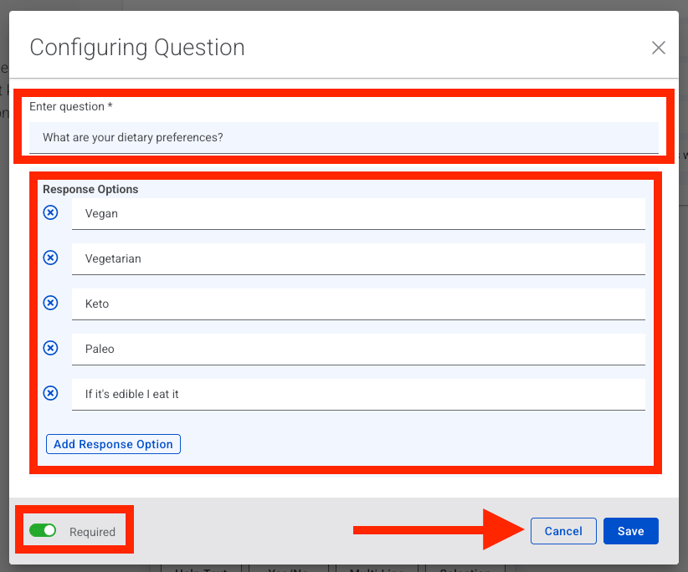Close the Configuring Question dialog
688x572 pixels.
coord(658,48)
